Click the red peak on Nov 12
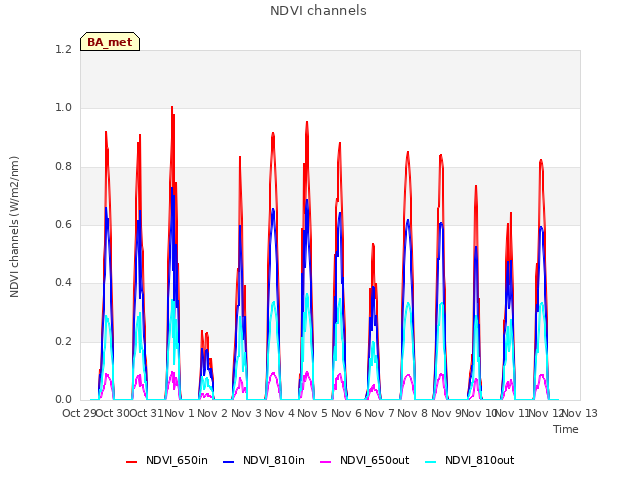The height and width of the screenshot is (480, 640). 541,160
